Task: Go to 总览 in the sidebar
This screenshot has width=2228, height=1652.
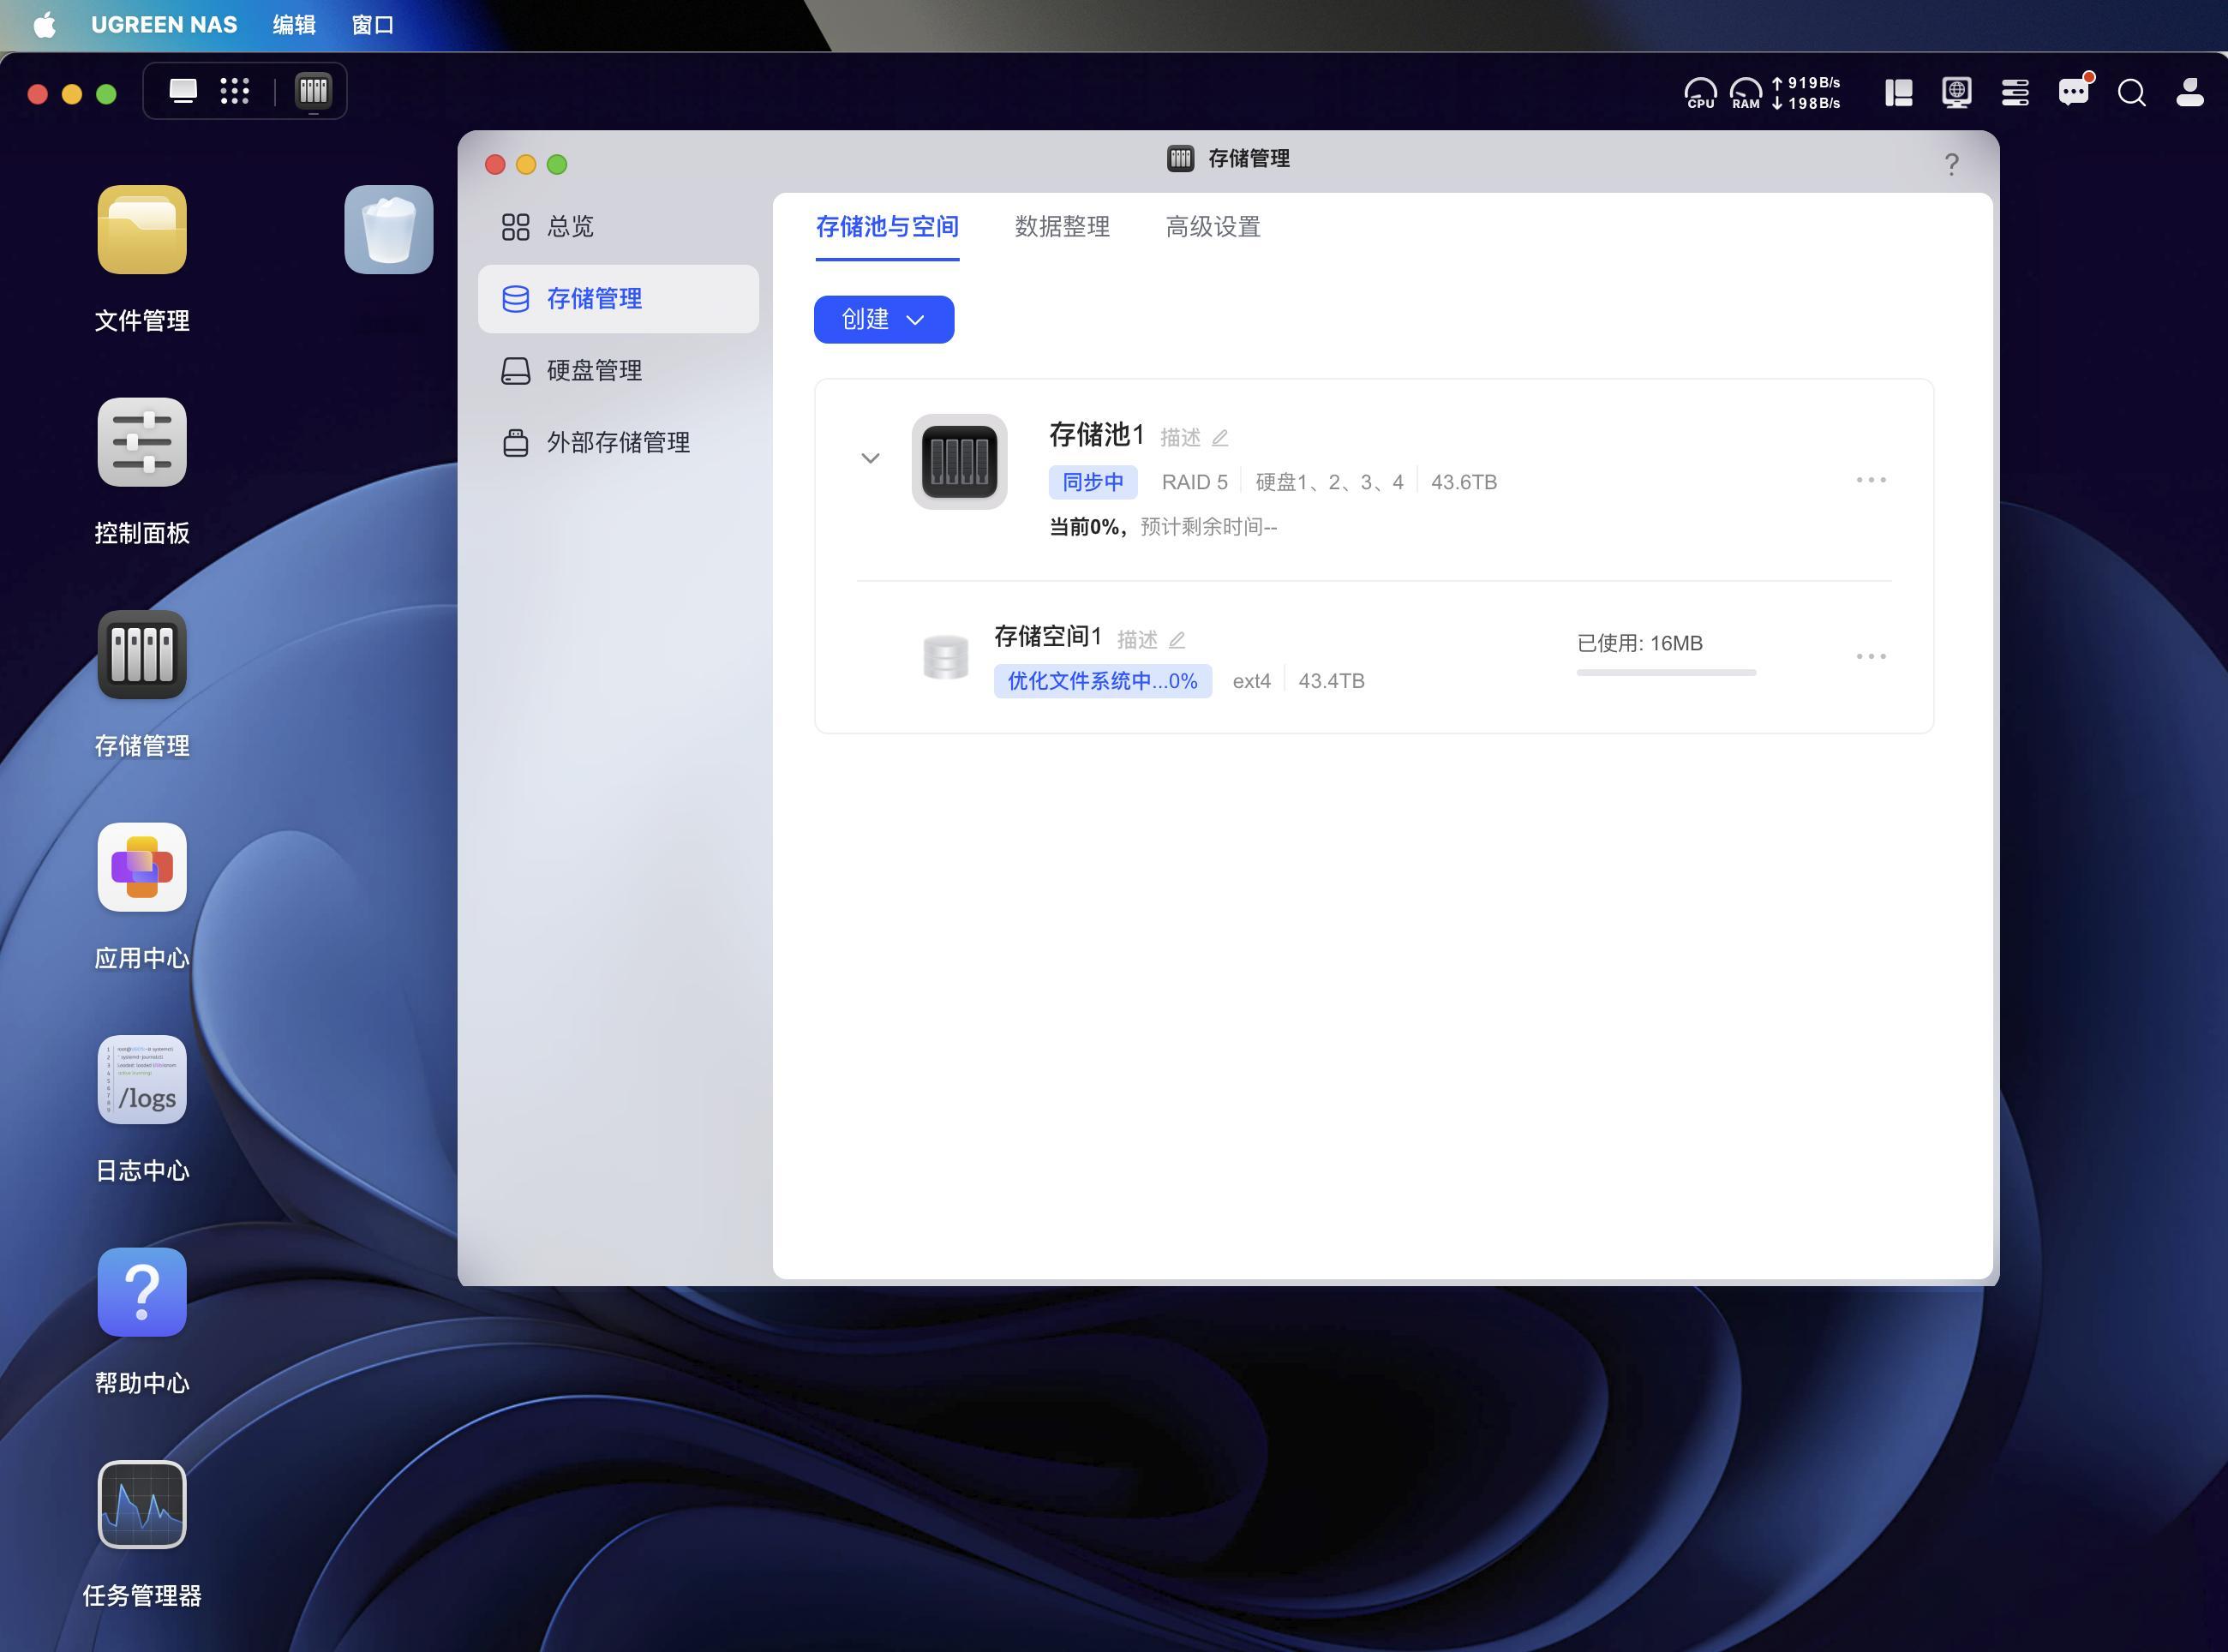Action: [618, 227]
